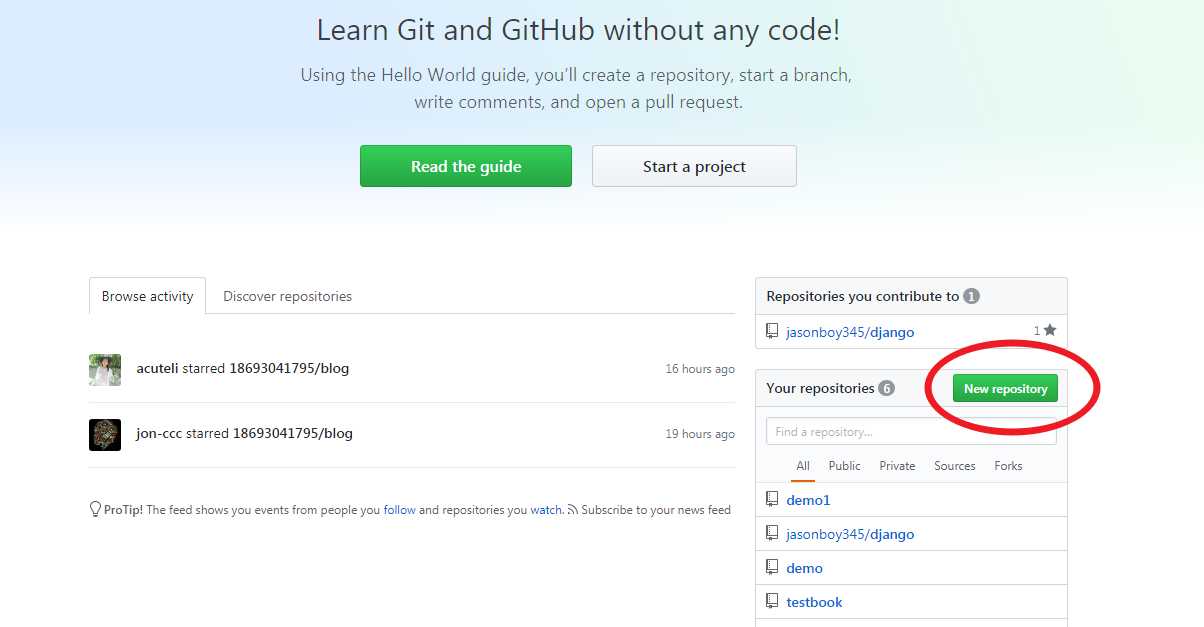Open jasonboy345/django in Your repositories list

[x=850, y=534]
